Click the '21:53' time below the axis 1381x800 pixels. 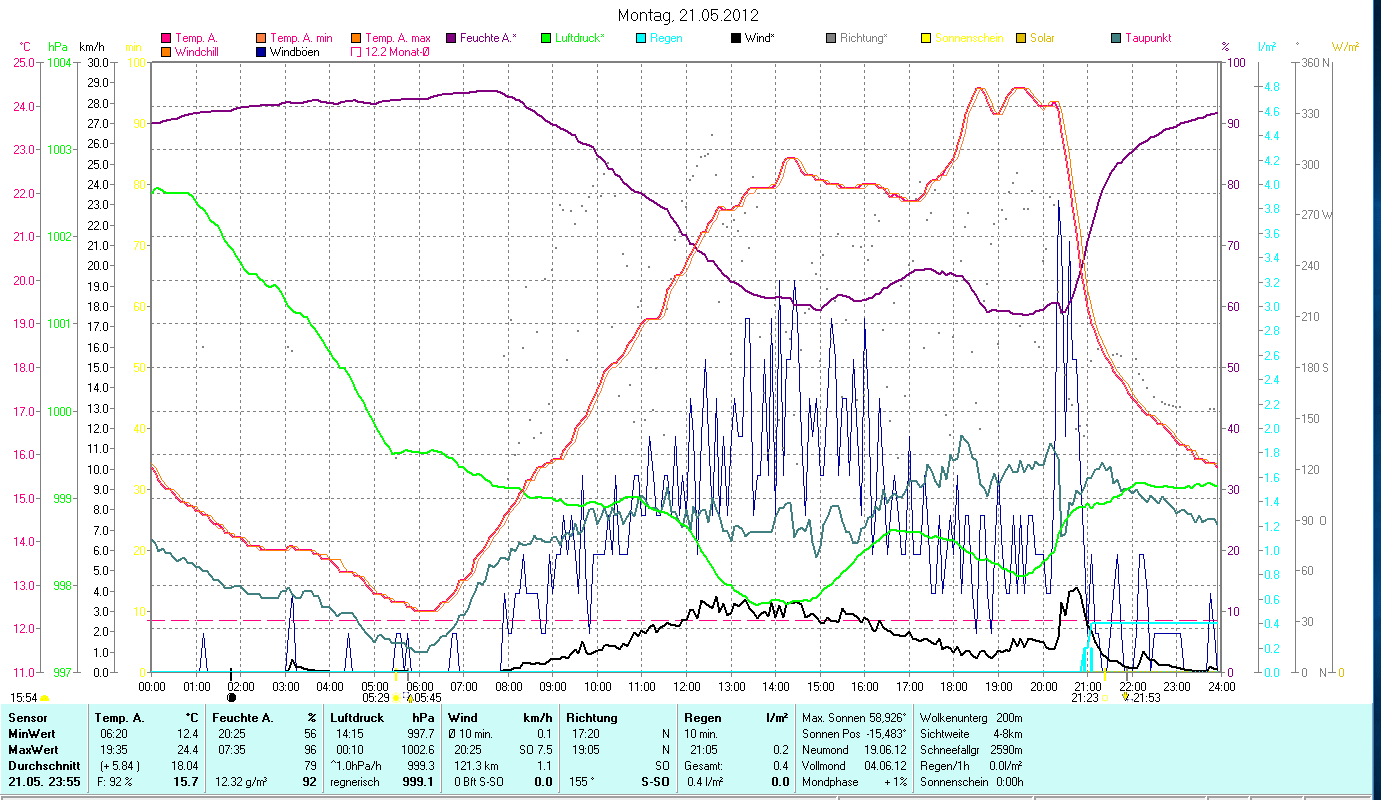(x=1145, y=698)
